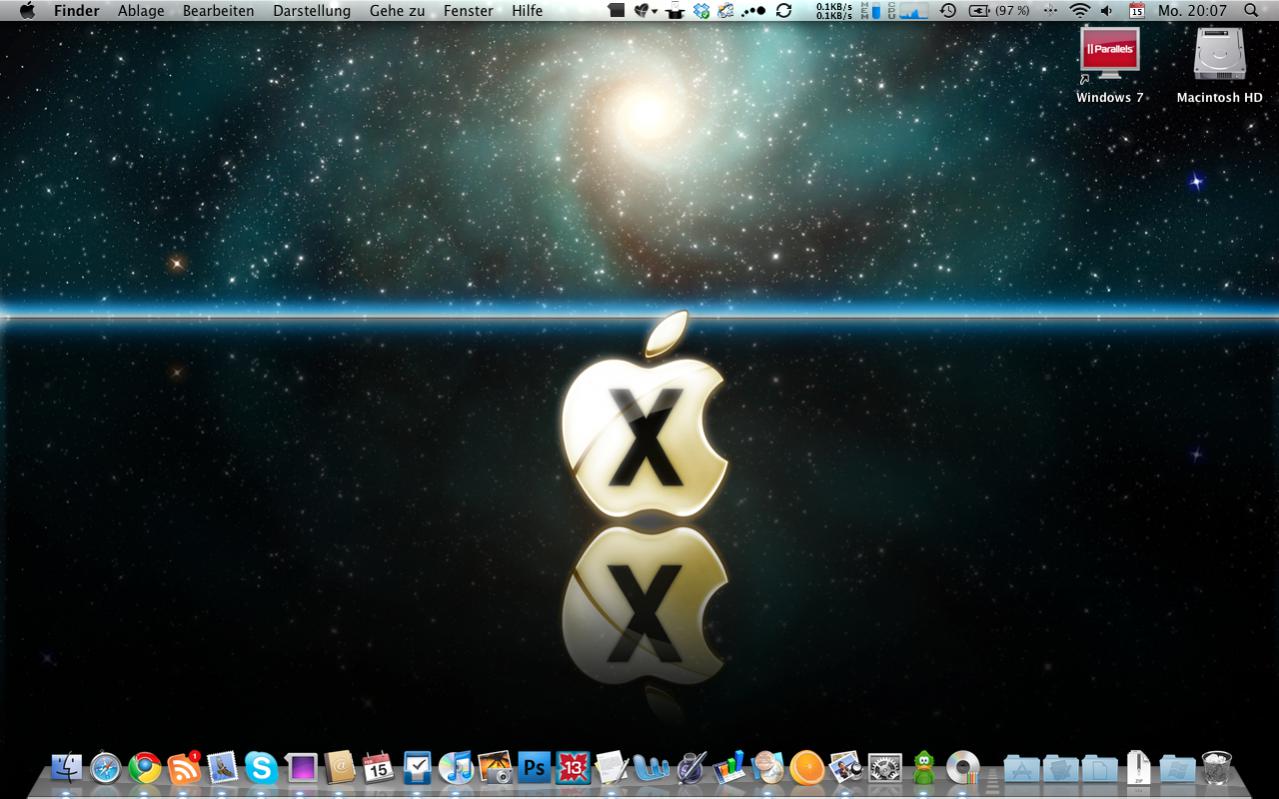Open the purple screen app in Dock

pos(301,767)
